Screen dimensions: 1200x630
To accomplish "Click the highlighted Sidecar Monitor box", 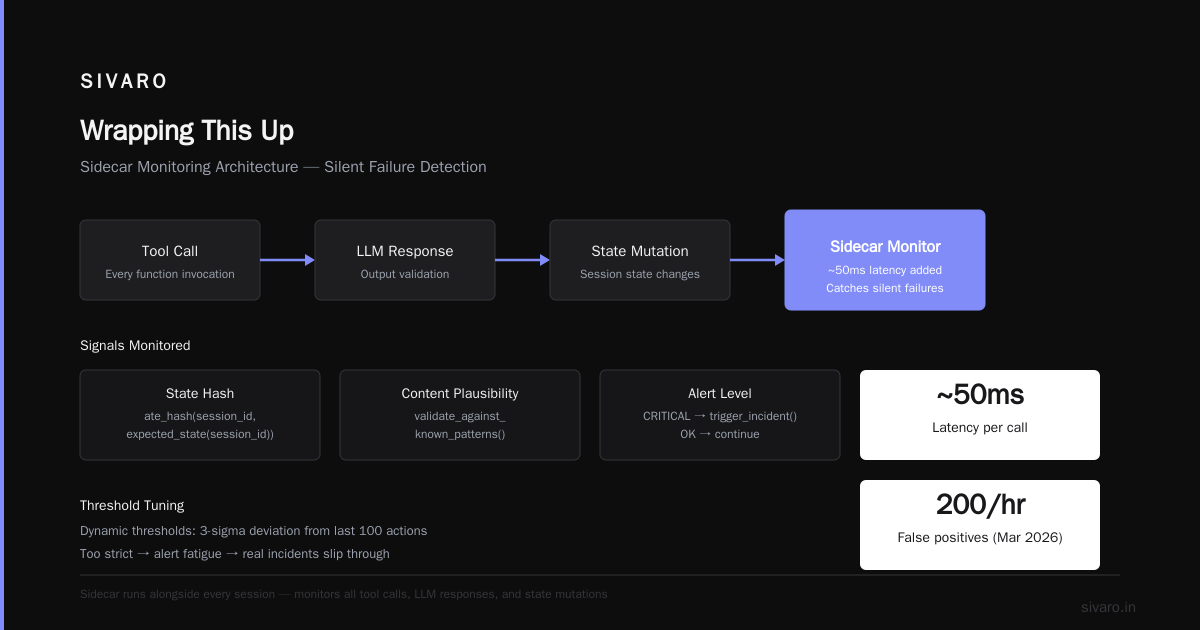I will coord(885,260).
